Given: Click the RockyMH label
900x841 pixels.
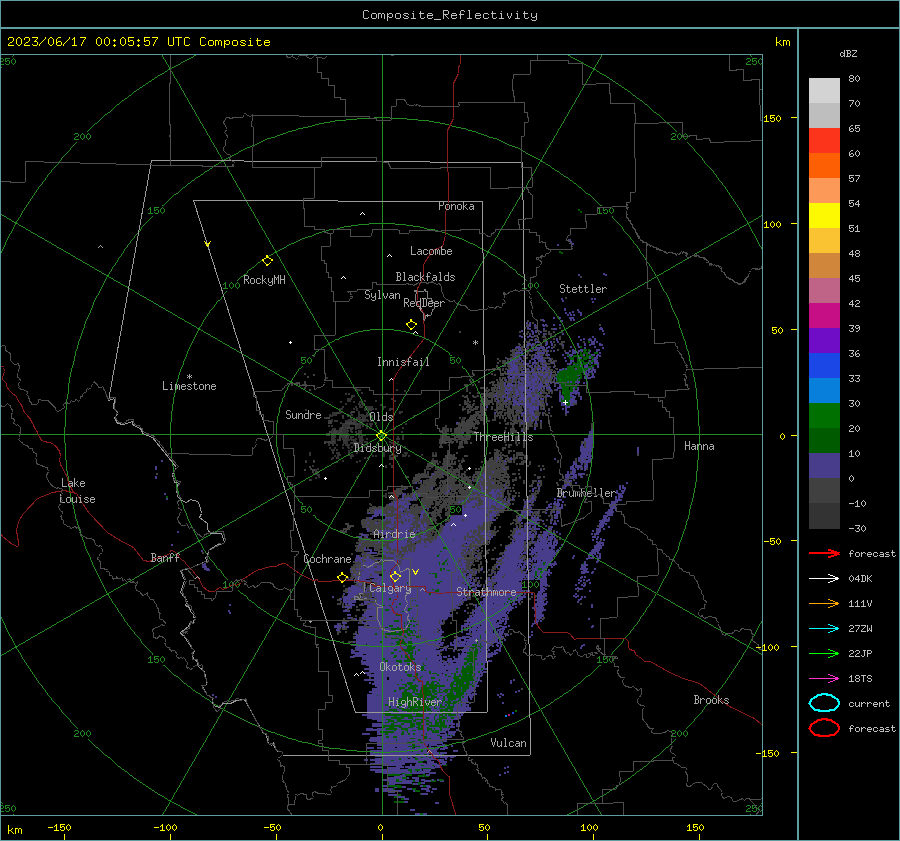Looking at the screenshot, I should click(264, 280).
